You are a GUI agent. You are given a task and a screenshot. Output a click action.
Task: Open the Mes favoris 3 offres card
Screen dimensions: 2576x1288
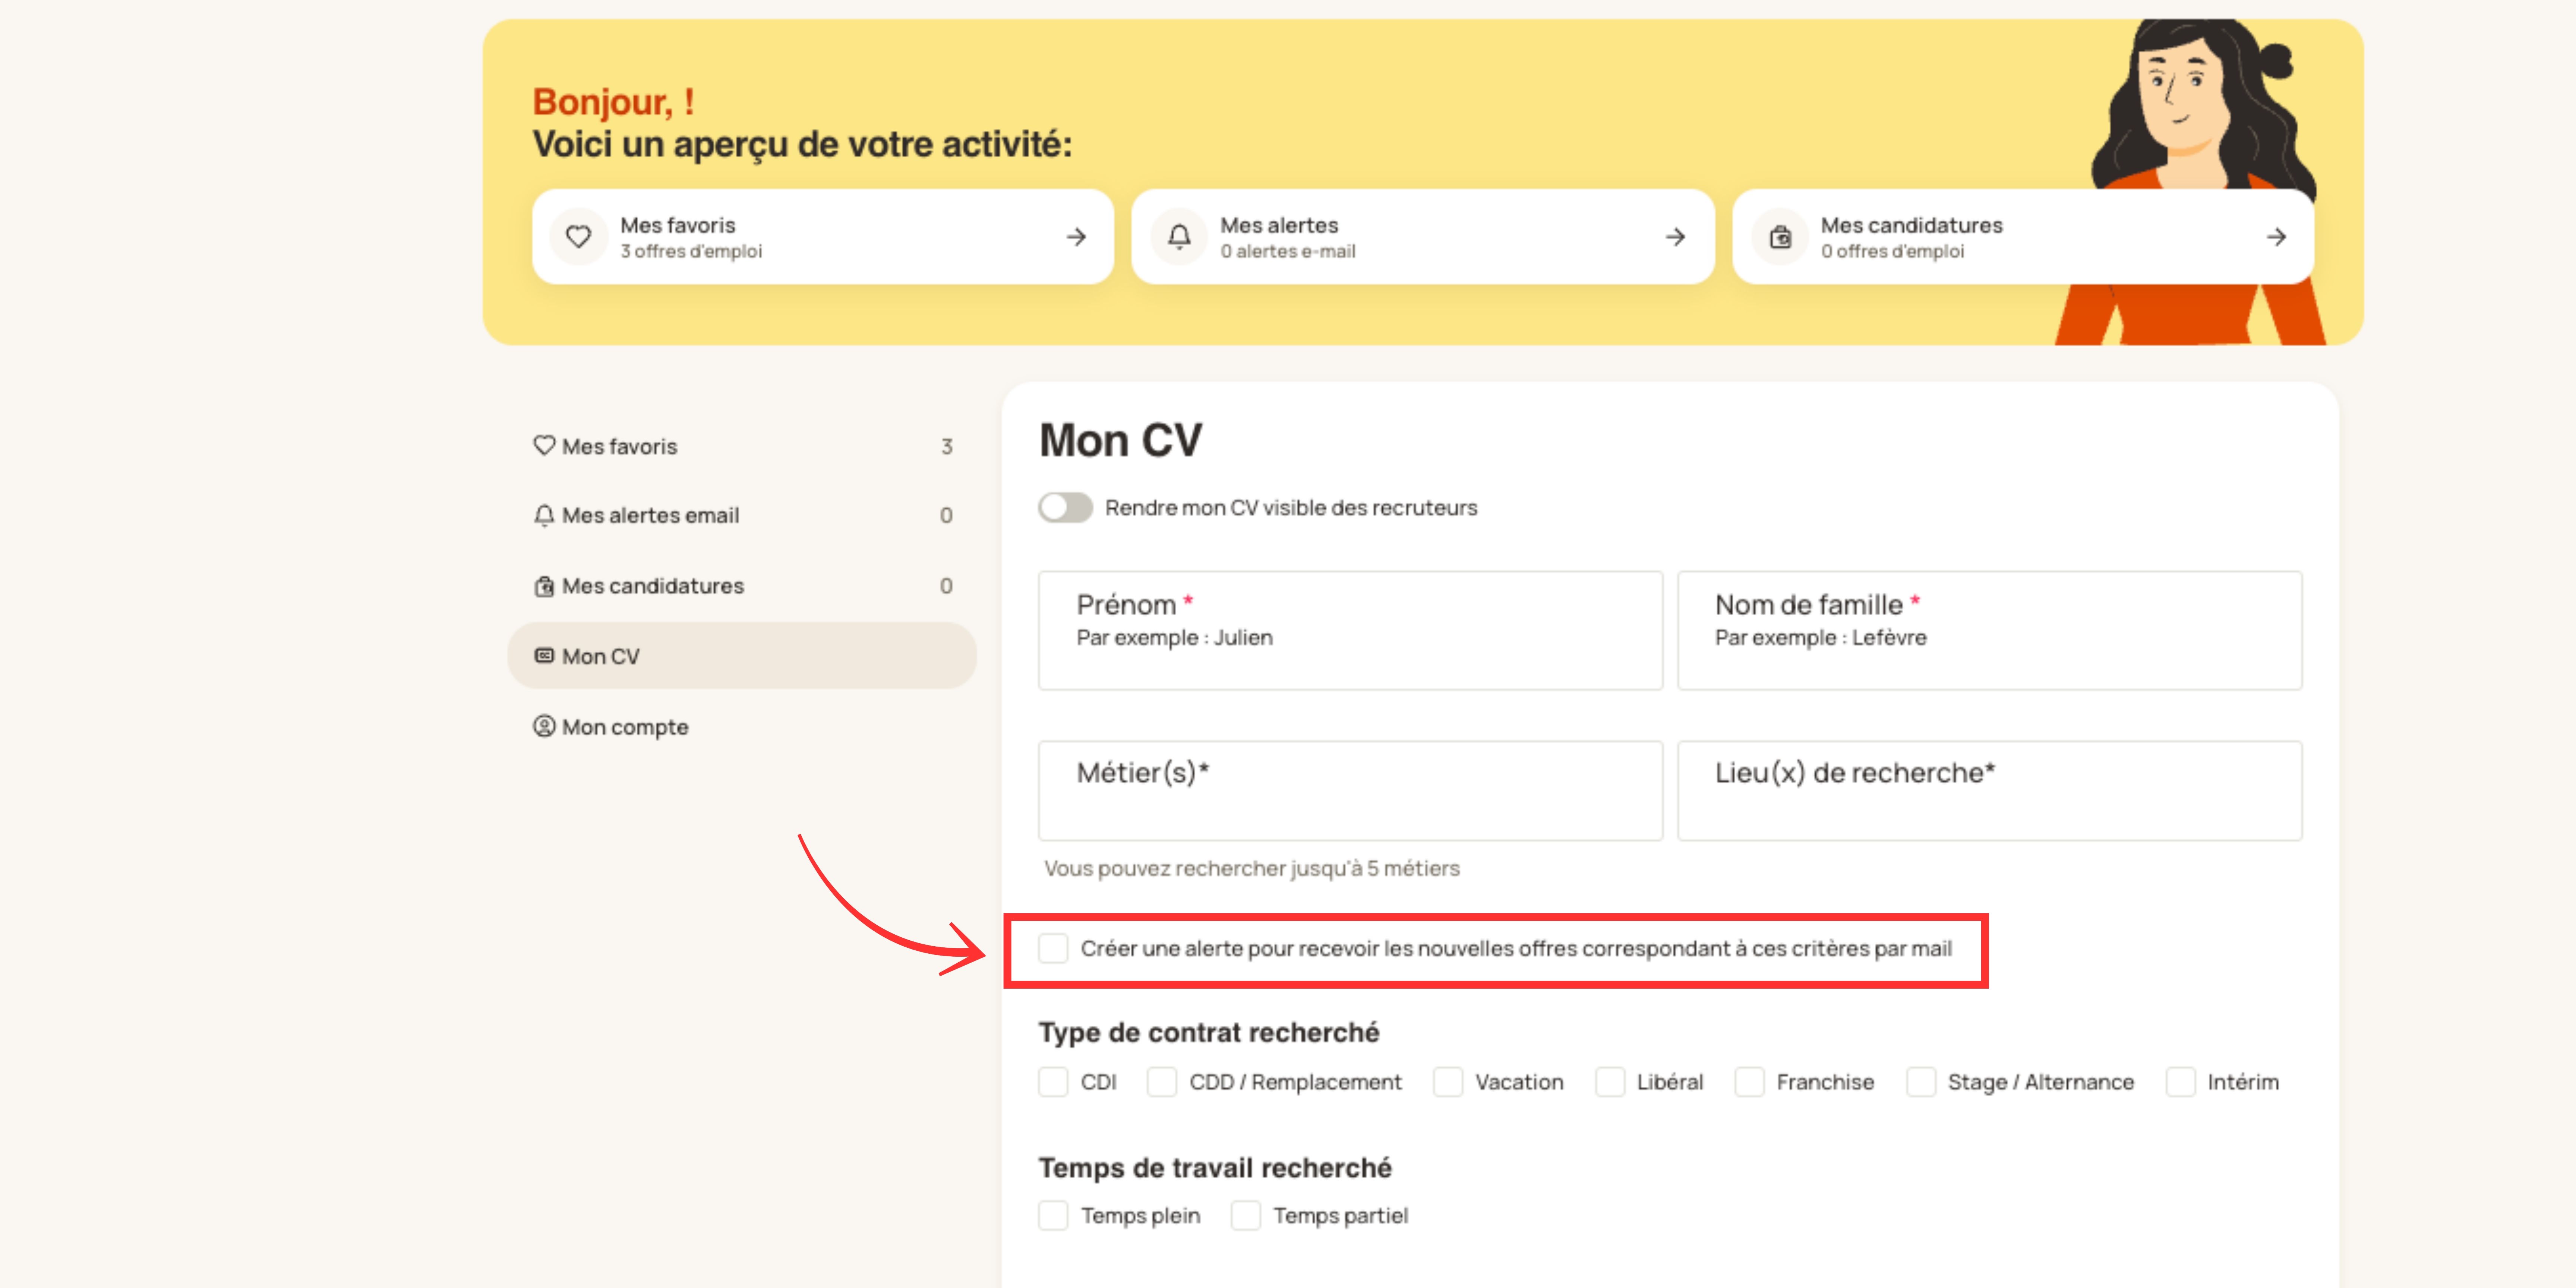pos(823,237)
